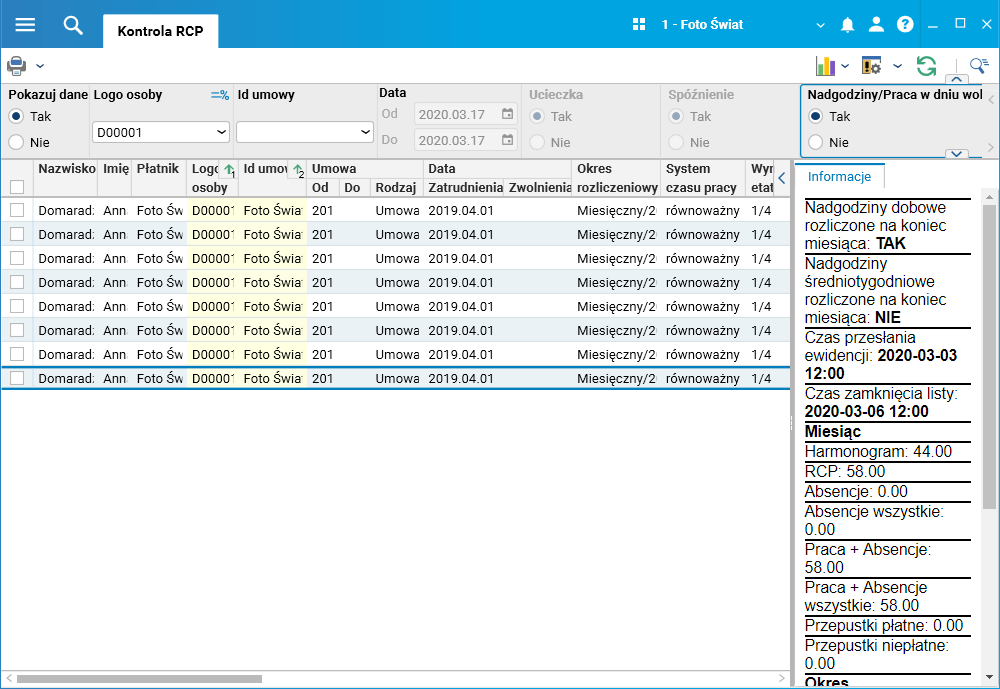This screenshot has width=1000, height=689.
Task: Click the printer icon
Action: click(x=17, y=66)
